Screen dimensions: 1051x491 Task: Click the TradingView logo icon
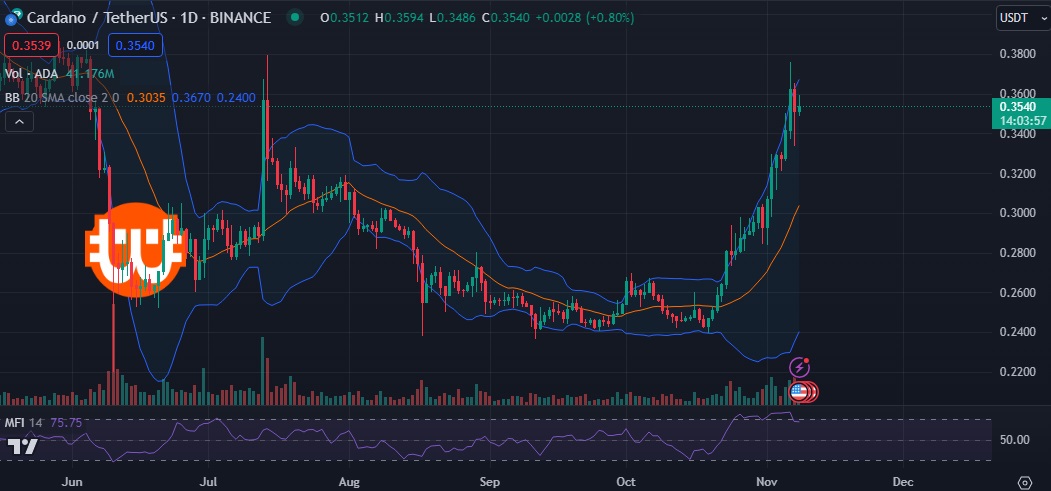tap(23, 447)
